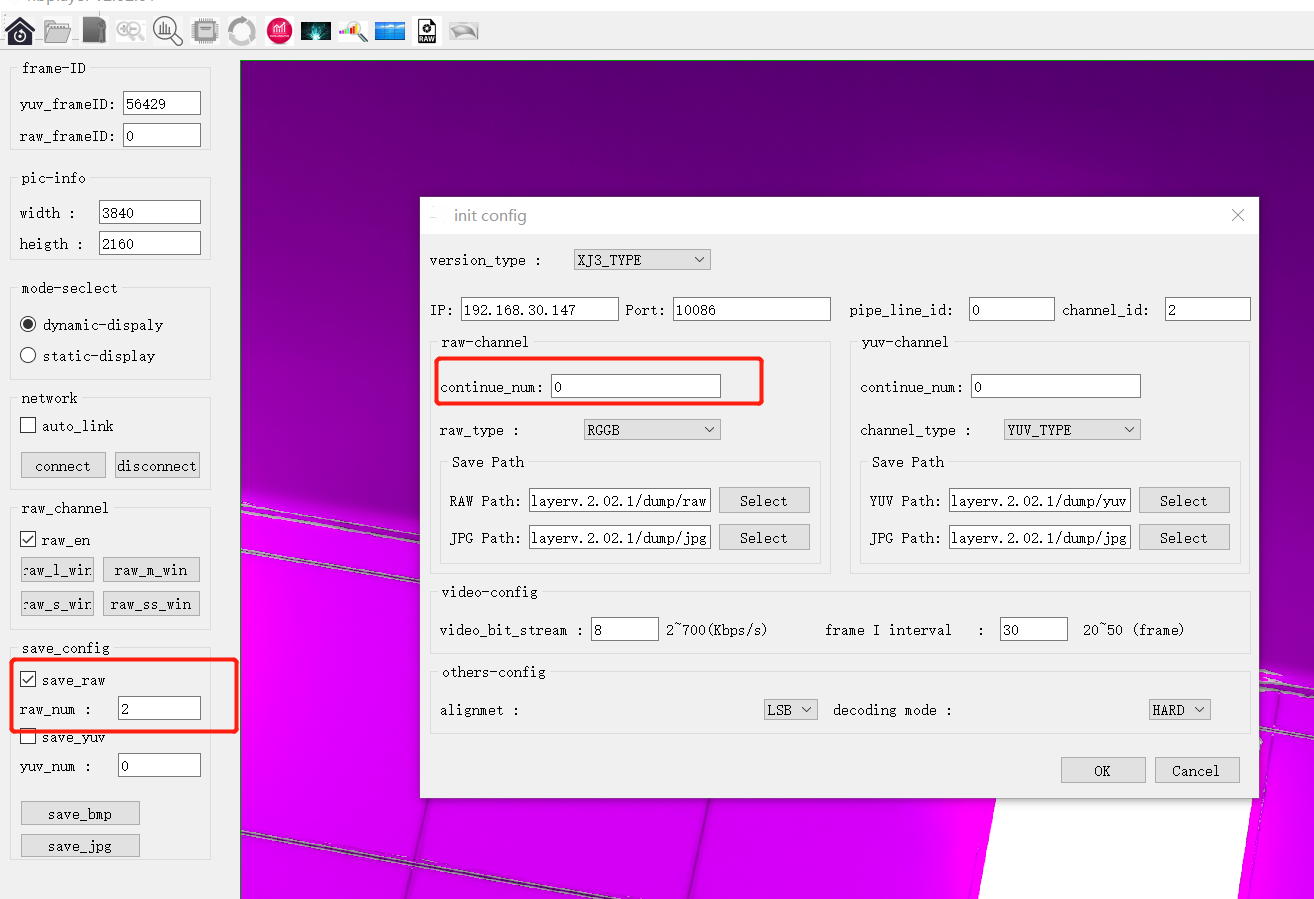Select the static-display radio button

(x=28, y=356)
